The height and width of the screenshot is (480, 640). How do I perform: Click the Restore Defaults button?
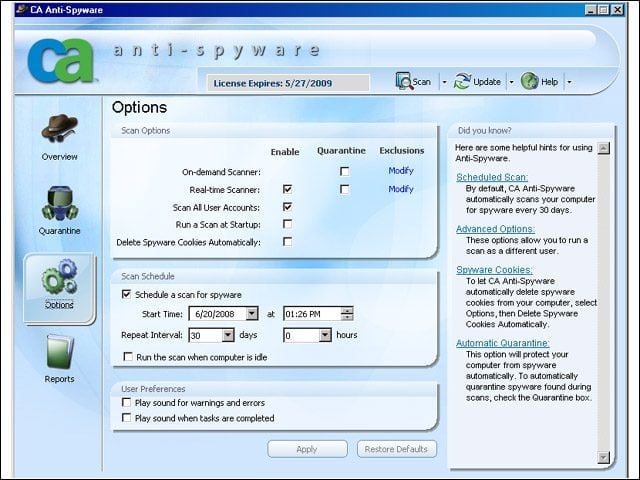coord(397,449)
